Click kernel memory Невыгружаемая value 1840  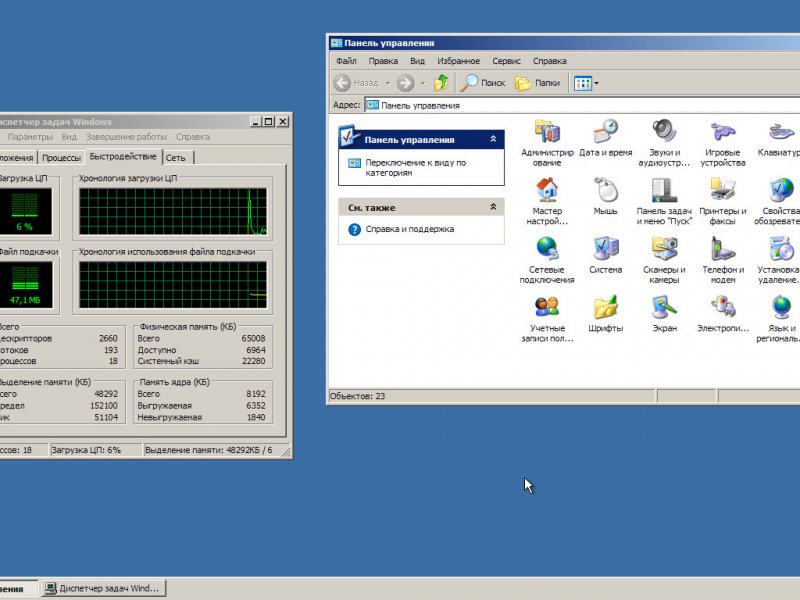click(x=256, y=417)
